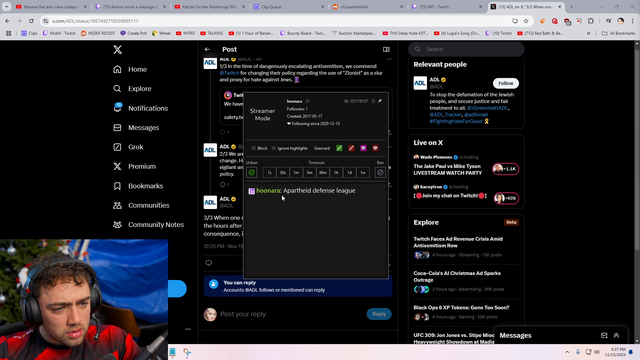Open All Bookmarks folder
This screenshot has height=360, width=640.
(618, 33)
